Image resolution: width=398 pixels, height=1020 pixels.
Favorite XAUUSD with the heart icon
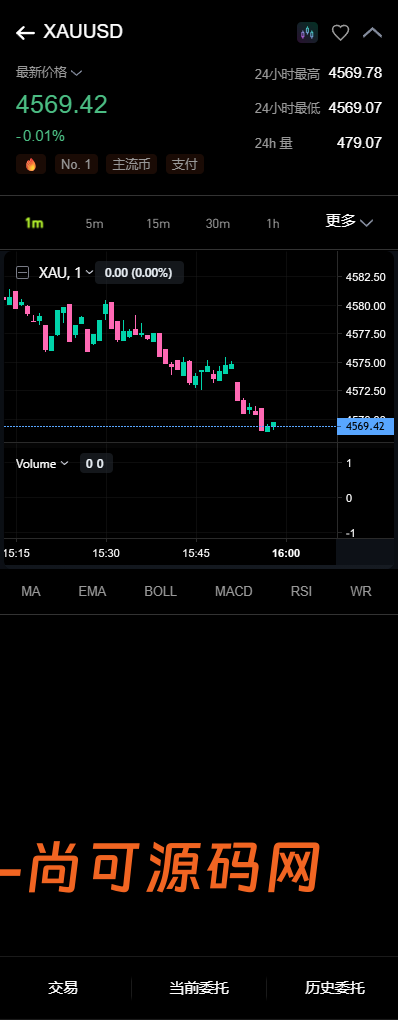pyautogui.click(x=340, y=33)
